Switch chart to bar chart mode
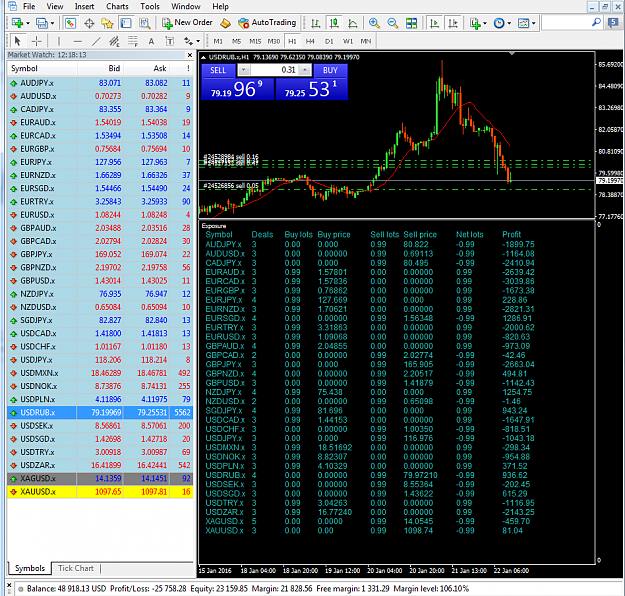 click(x=315, y=23)
